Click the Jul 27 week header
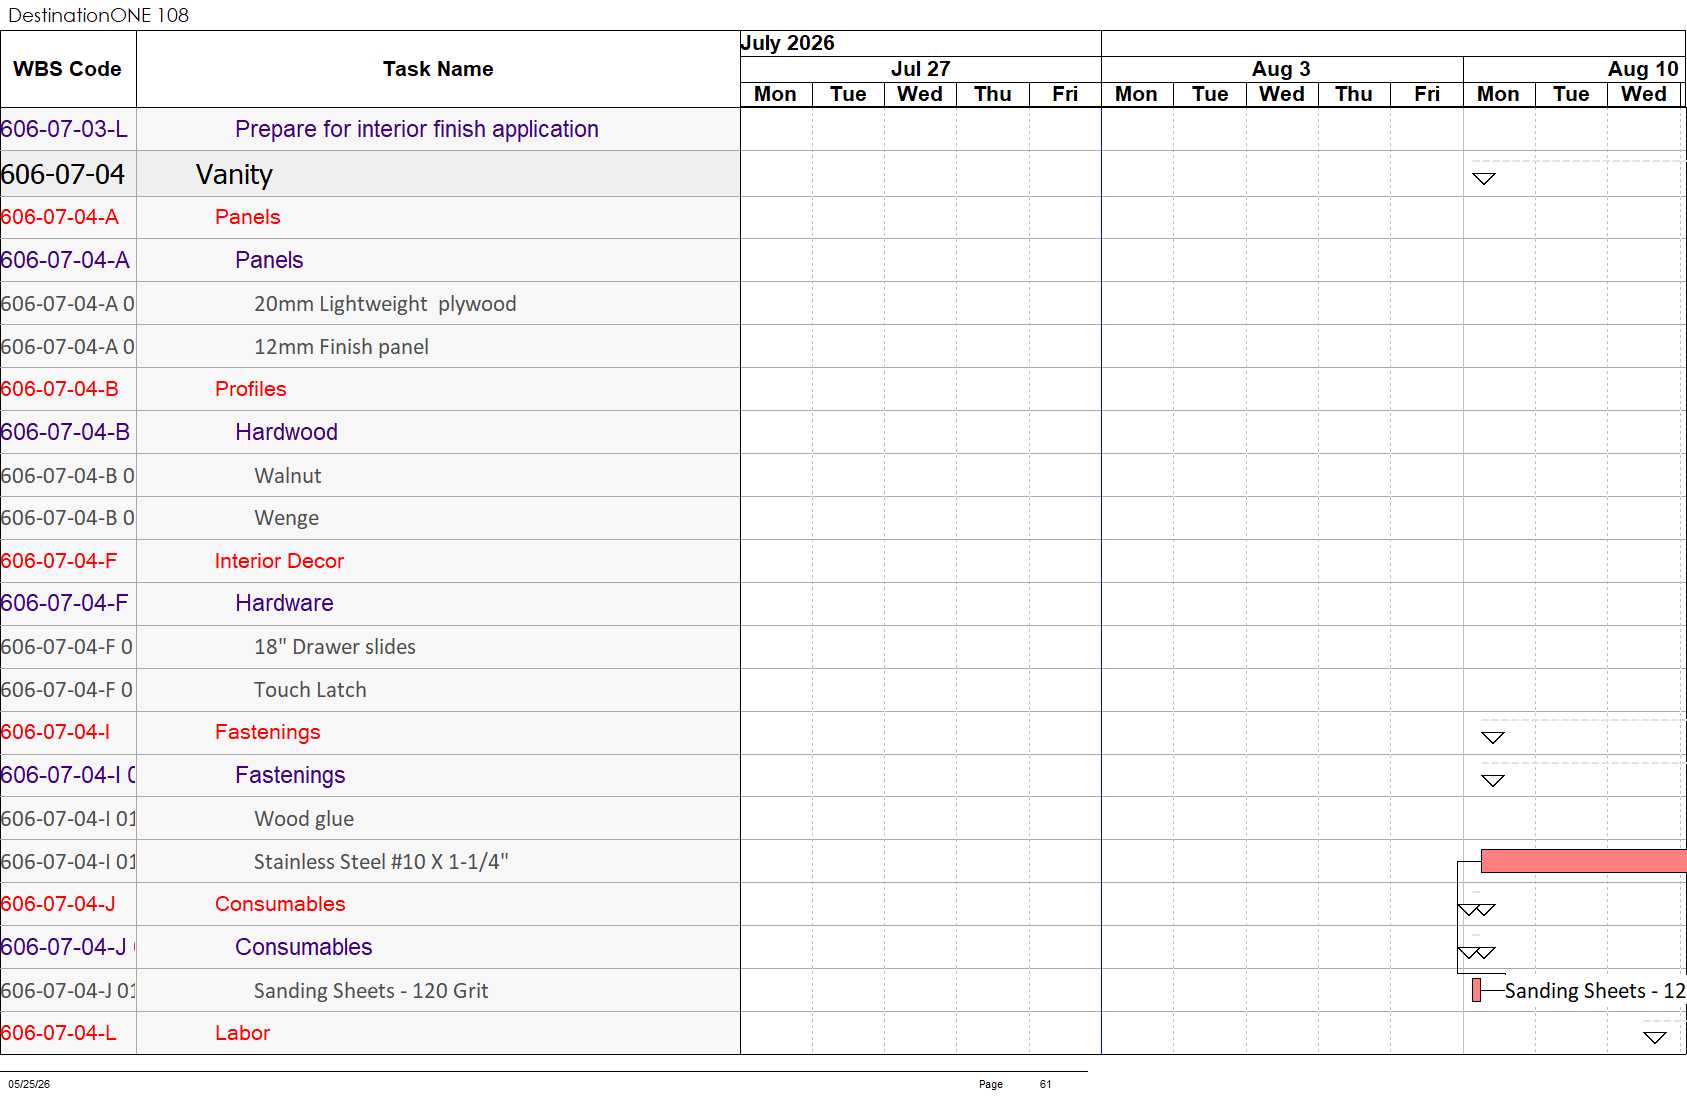 [x=921, y=69]
